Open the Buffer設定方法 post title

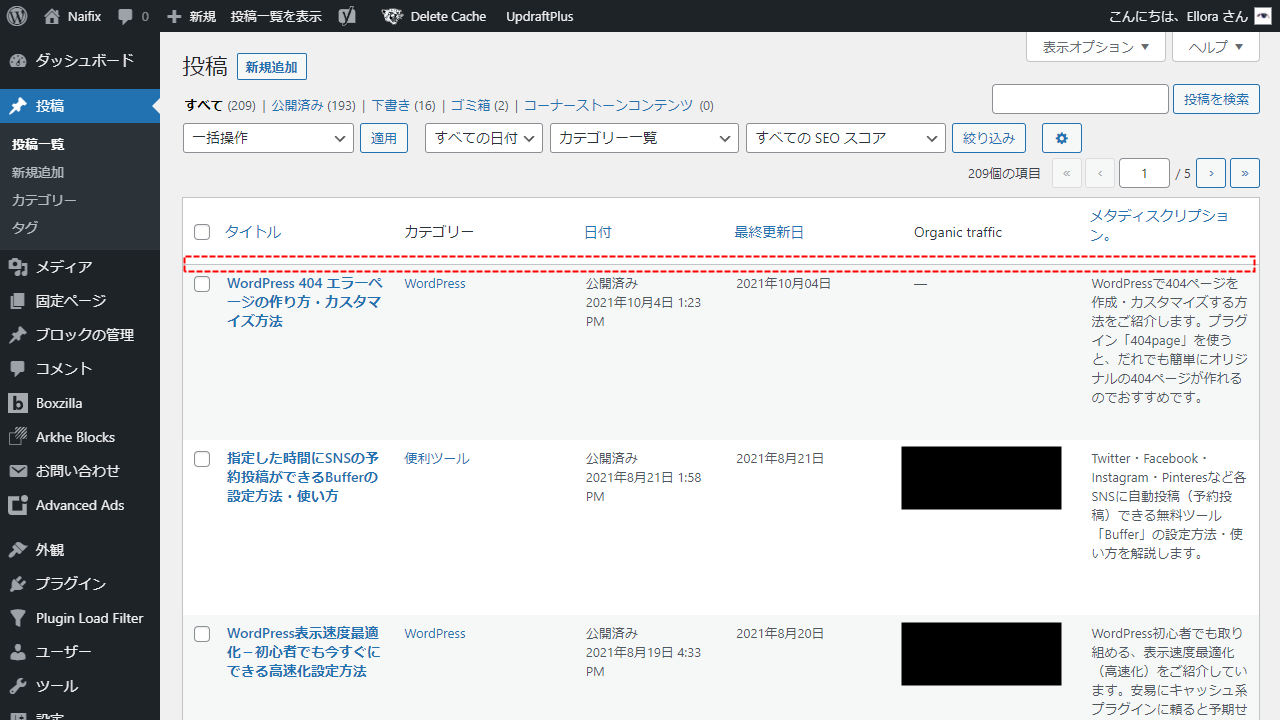(303, 477)
